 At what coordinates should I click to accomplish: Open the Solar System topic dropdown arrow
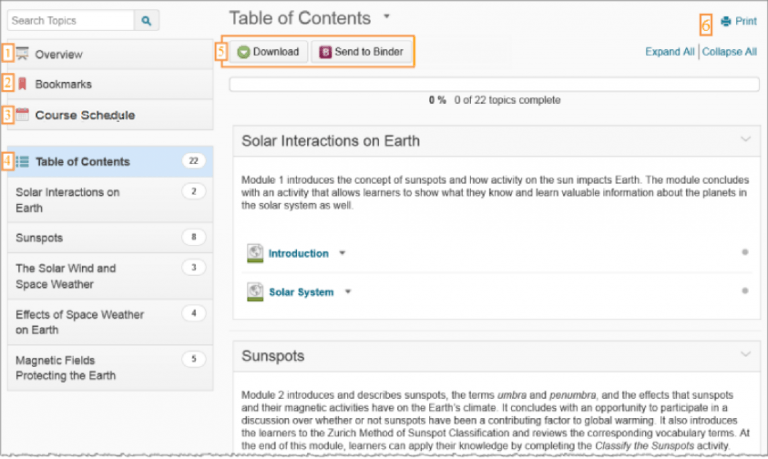point(348,292)
